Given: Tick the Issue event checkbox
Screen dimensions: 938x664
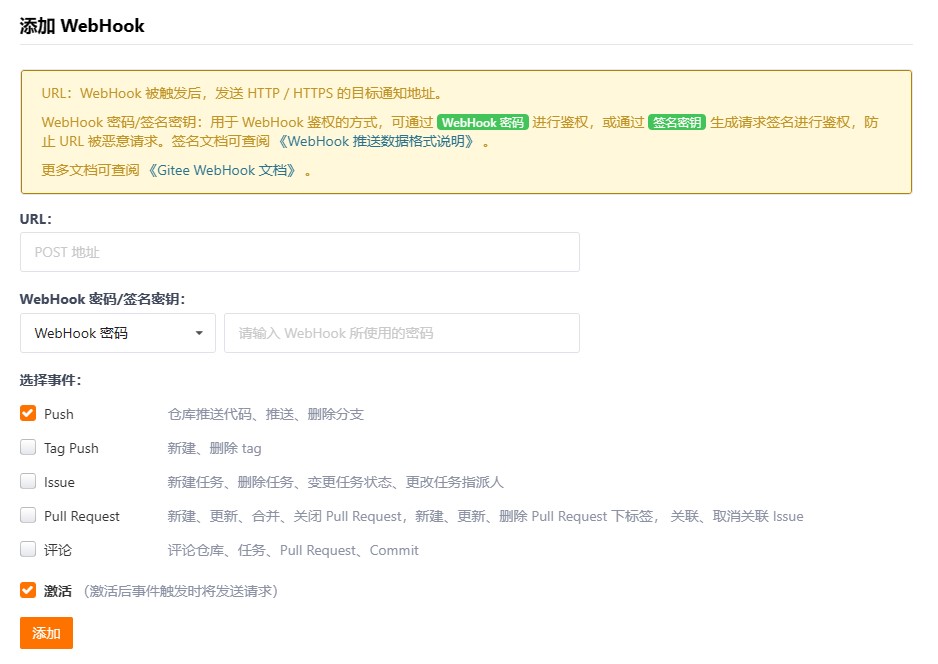Looking at the screenshot, I should (x=28, y=481).
